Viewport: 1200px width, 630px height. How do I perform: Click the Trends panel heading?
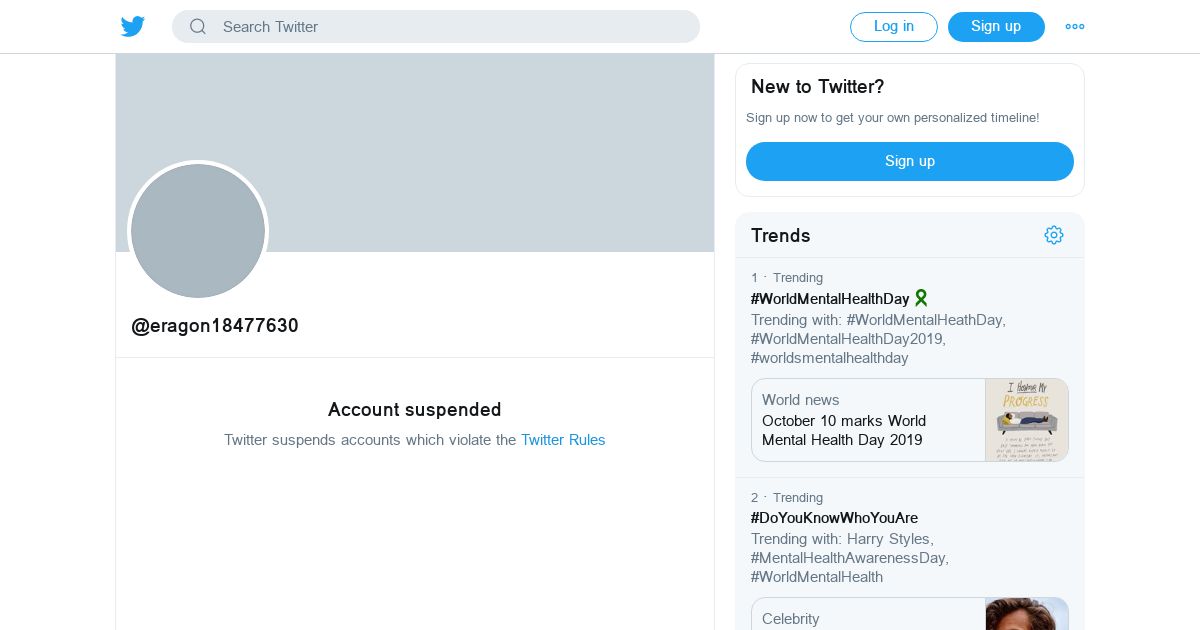[781, 236]
